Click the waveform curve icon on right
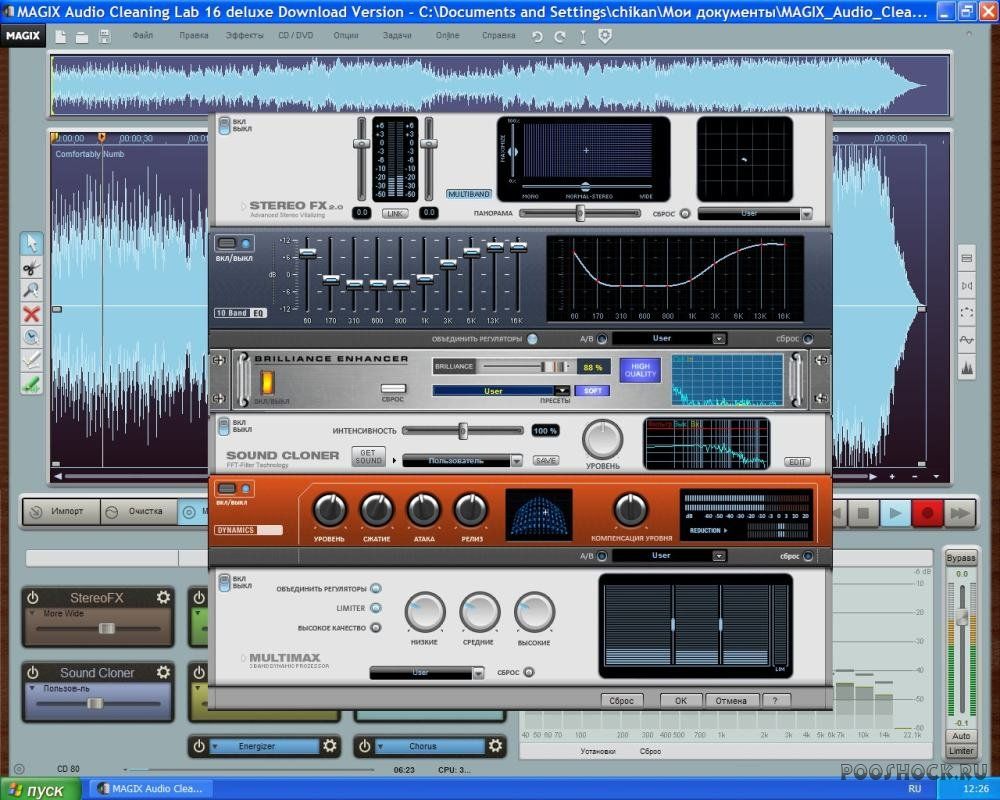The width and height of the screenshot is (1000, 800). point(967,340)
